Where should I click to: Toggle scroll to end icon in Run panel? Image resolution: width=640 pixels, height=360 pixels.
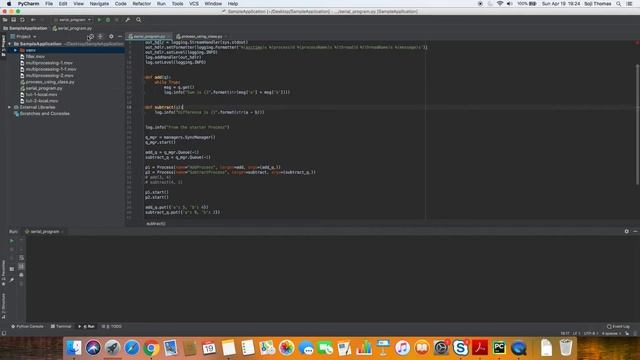(21, 266)
